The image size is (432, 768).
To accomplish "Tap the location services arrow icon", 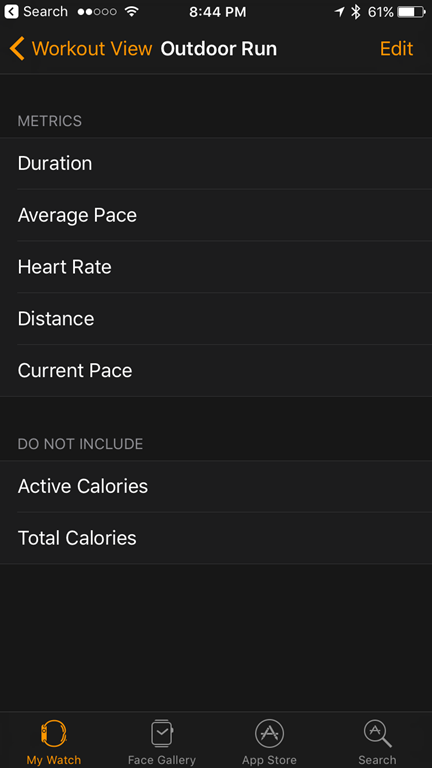I will coord(339,12).
